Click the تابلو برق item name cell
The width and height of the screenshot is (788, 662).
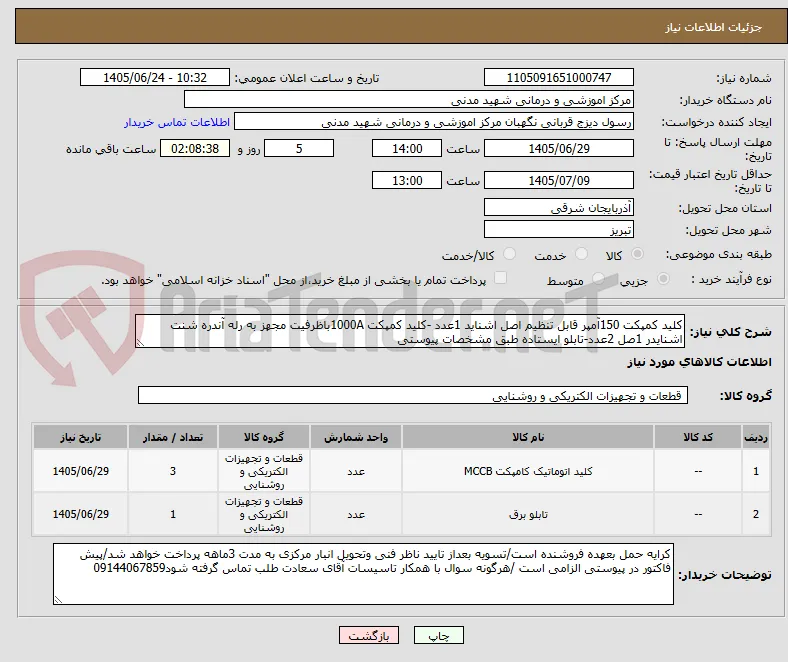pyautogui.click(x=528, y=514)
